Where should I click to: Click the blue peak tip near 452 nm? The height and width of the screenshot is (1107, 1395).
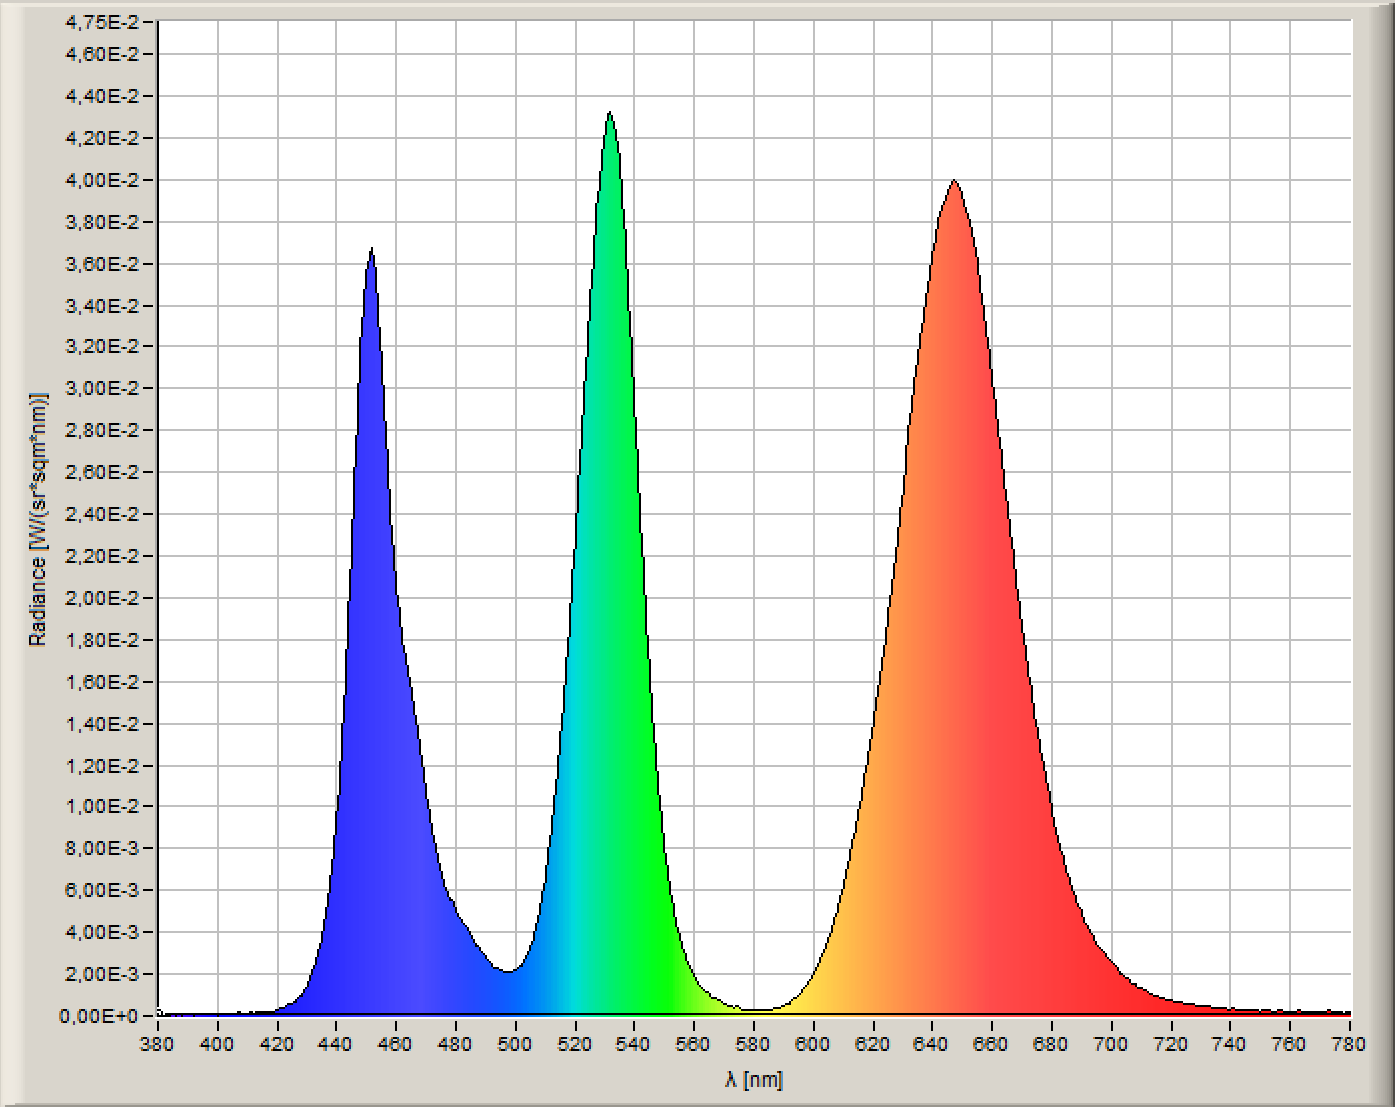point(371,253)
